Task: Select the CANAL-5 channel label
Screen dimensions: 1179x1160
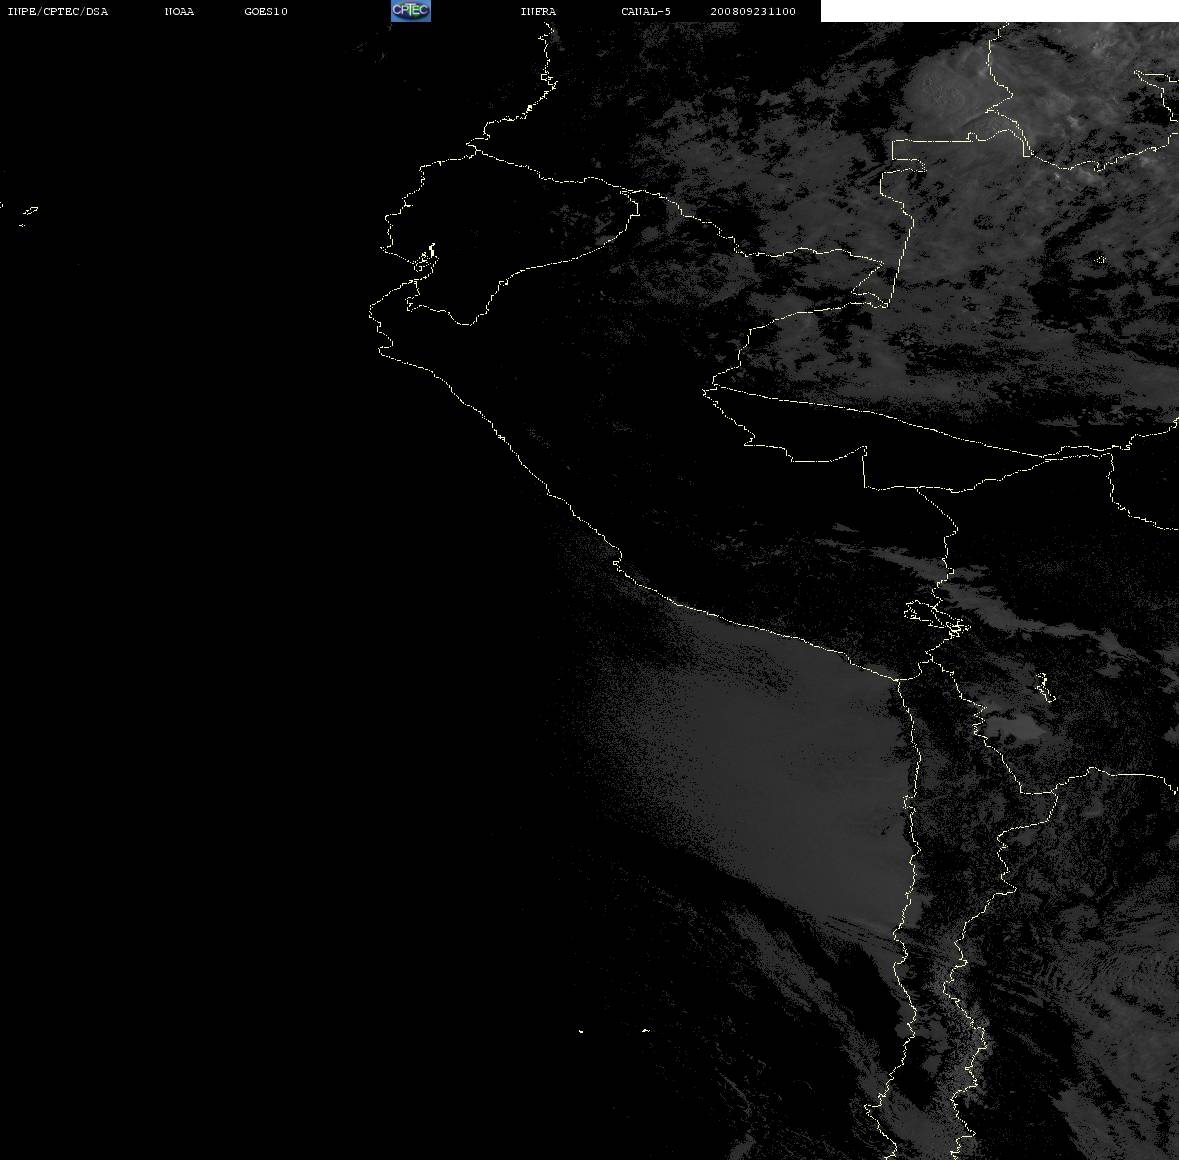Action: [646, 11]
